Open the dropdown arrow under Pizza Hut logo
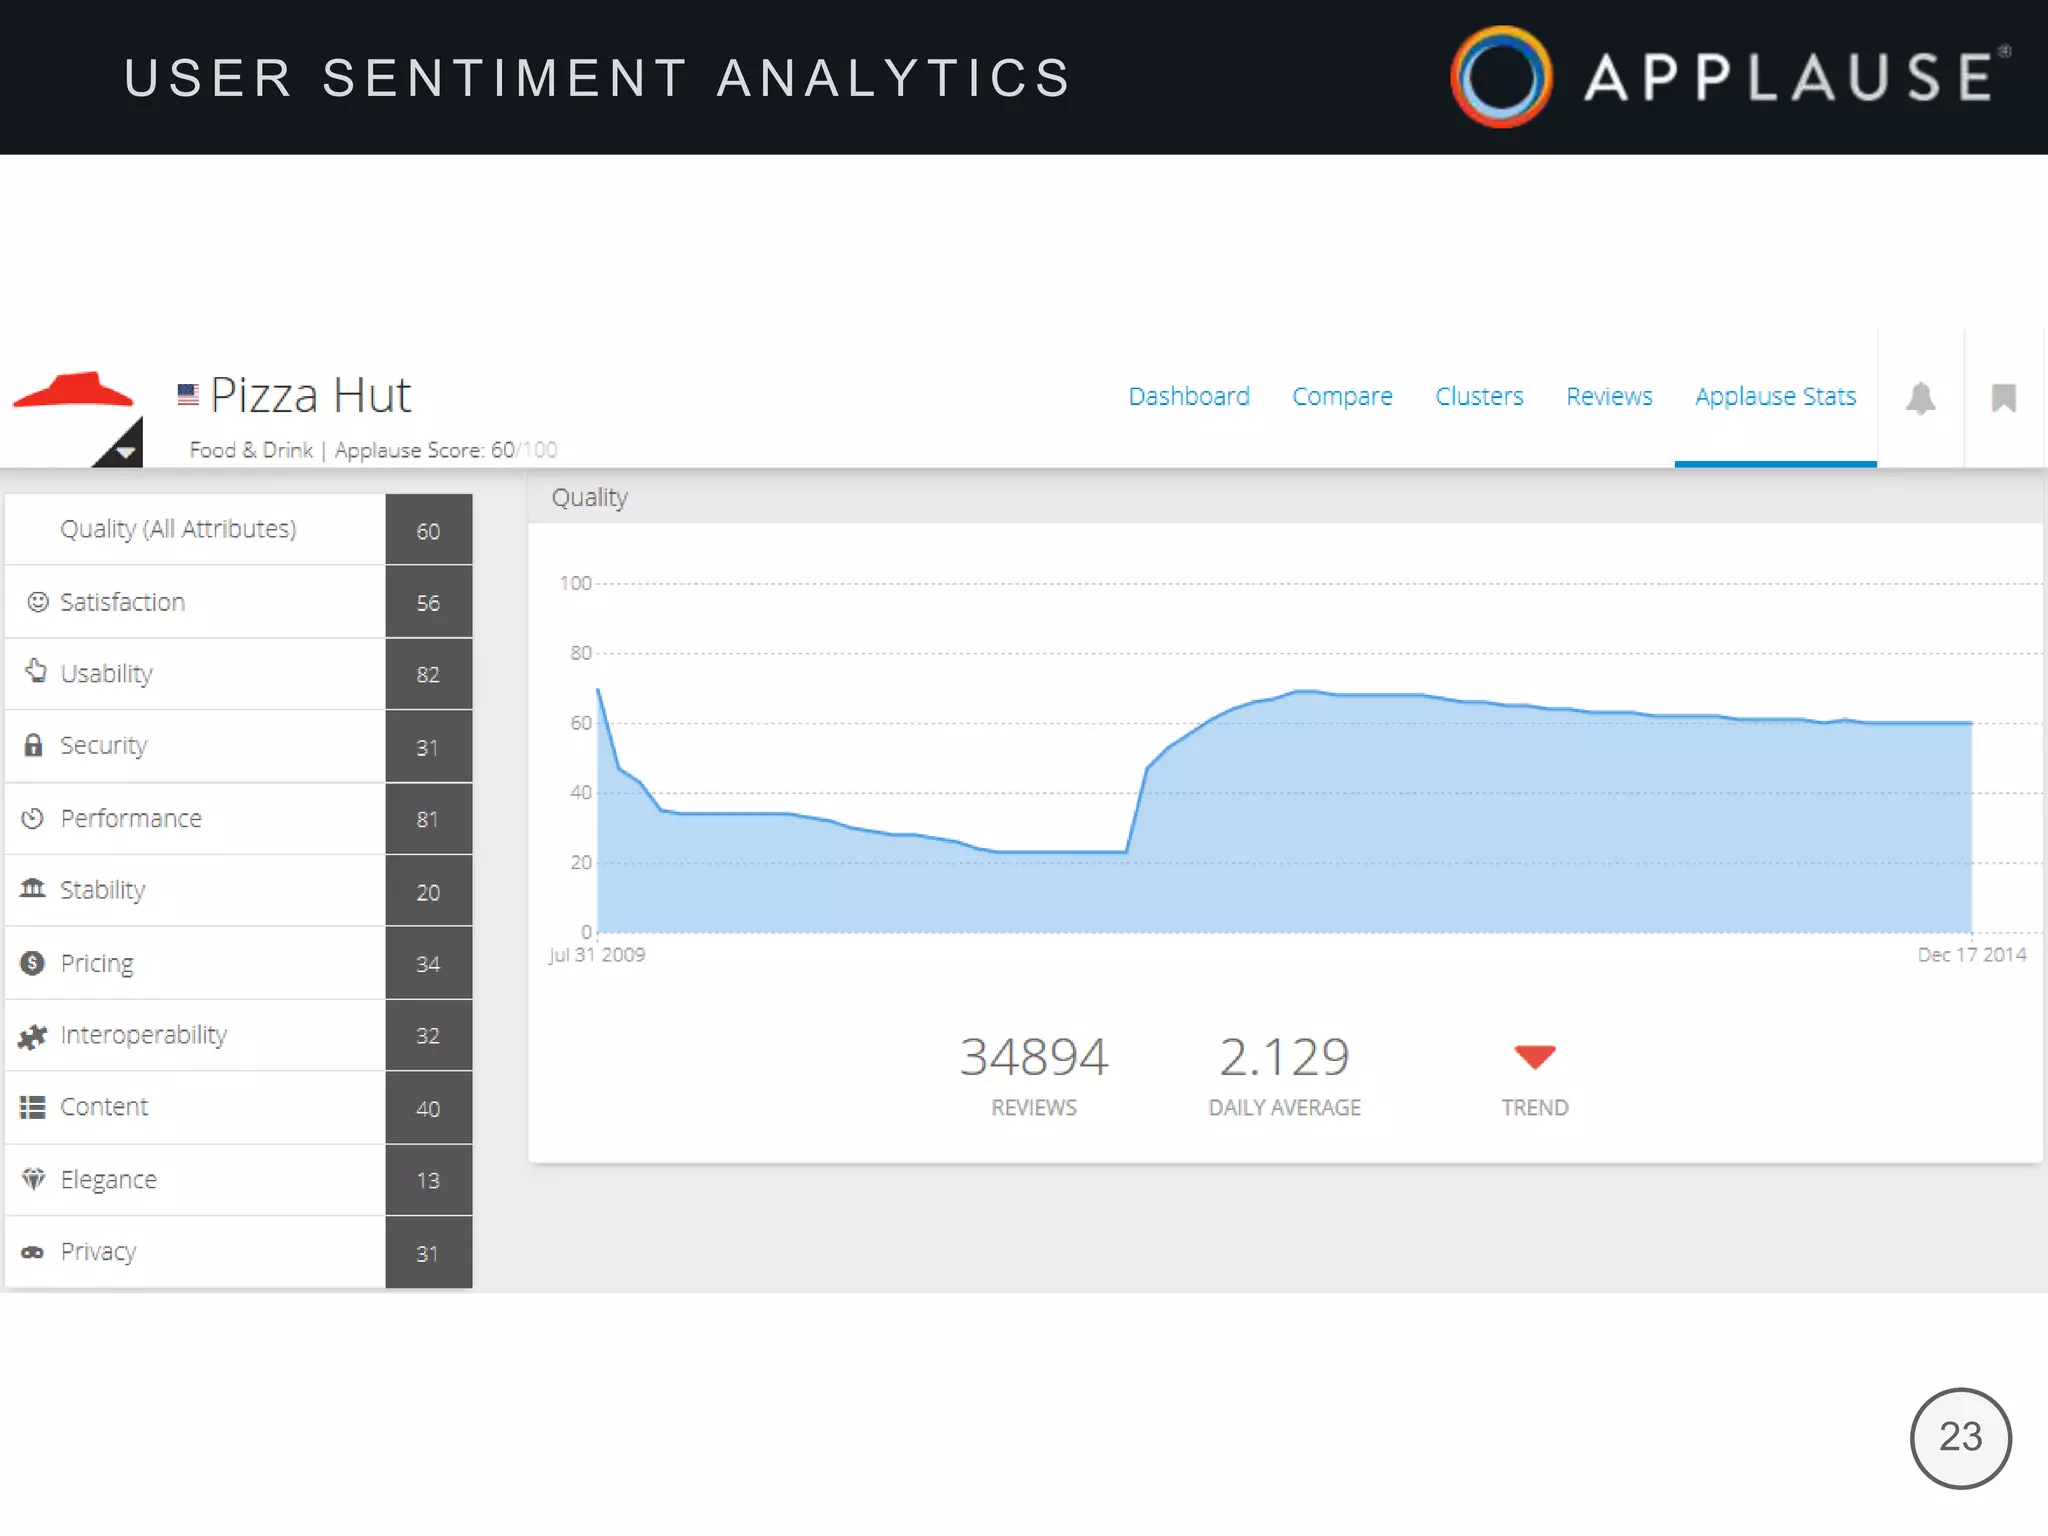Viewport: 2048px width, 1536px height. pyautogui.click(x=124, y=451)
